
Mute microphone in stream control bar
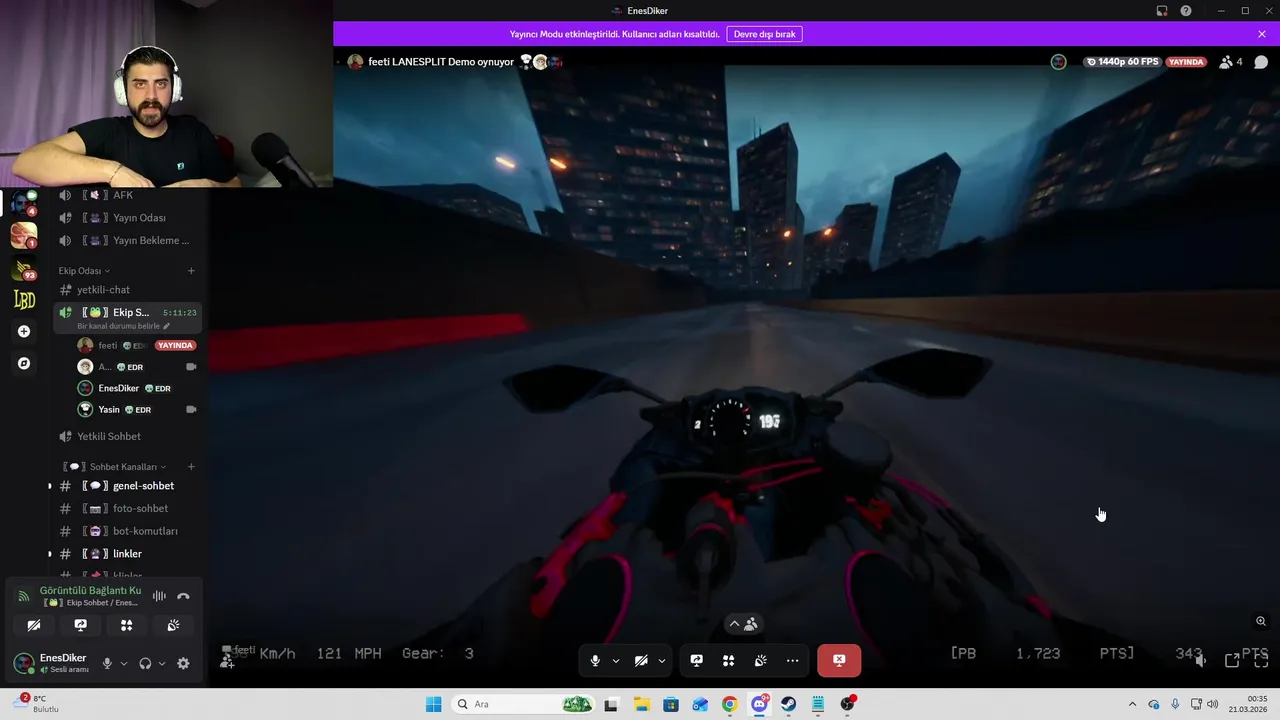595,660
